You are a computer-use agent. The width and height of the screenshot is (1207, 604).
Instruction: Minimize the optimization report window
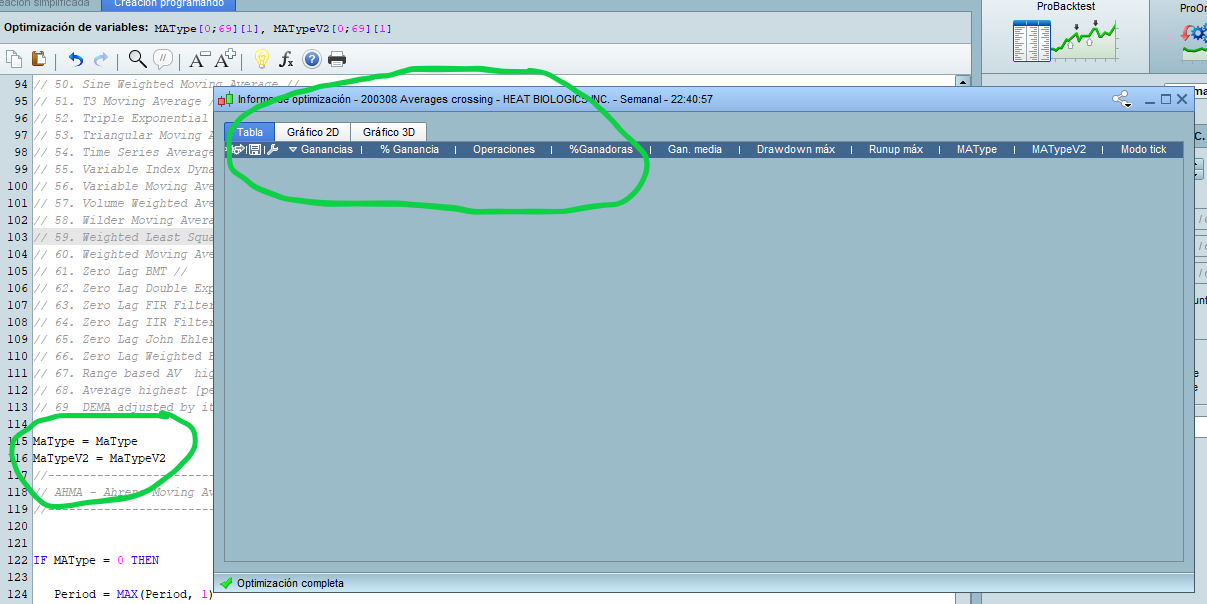point(1150,100)
